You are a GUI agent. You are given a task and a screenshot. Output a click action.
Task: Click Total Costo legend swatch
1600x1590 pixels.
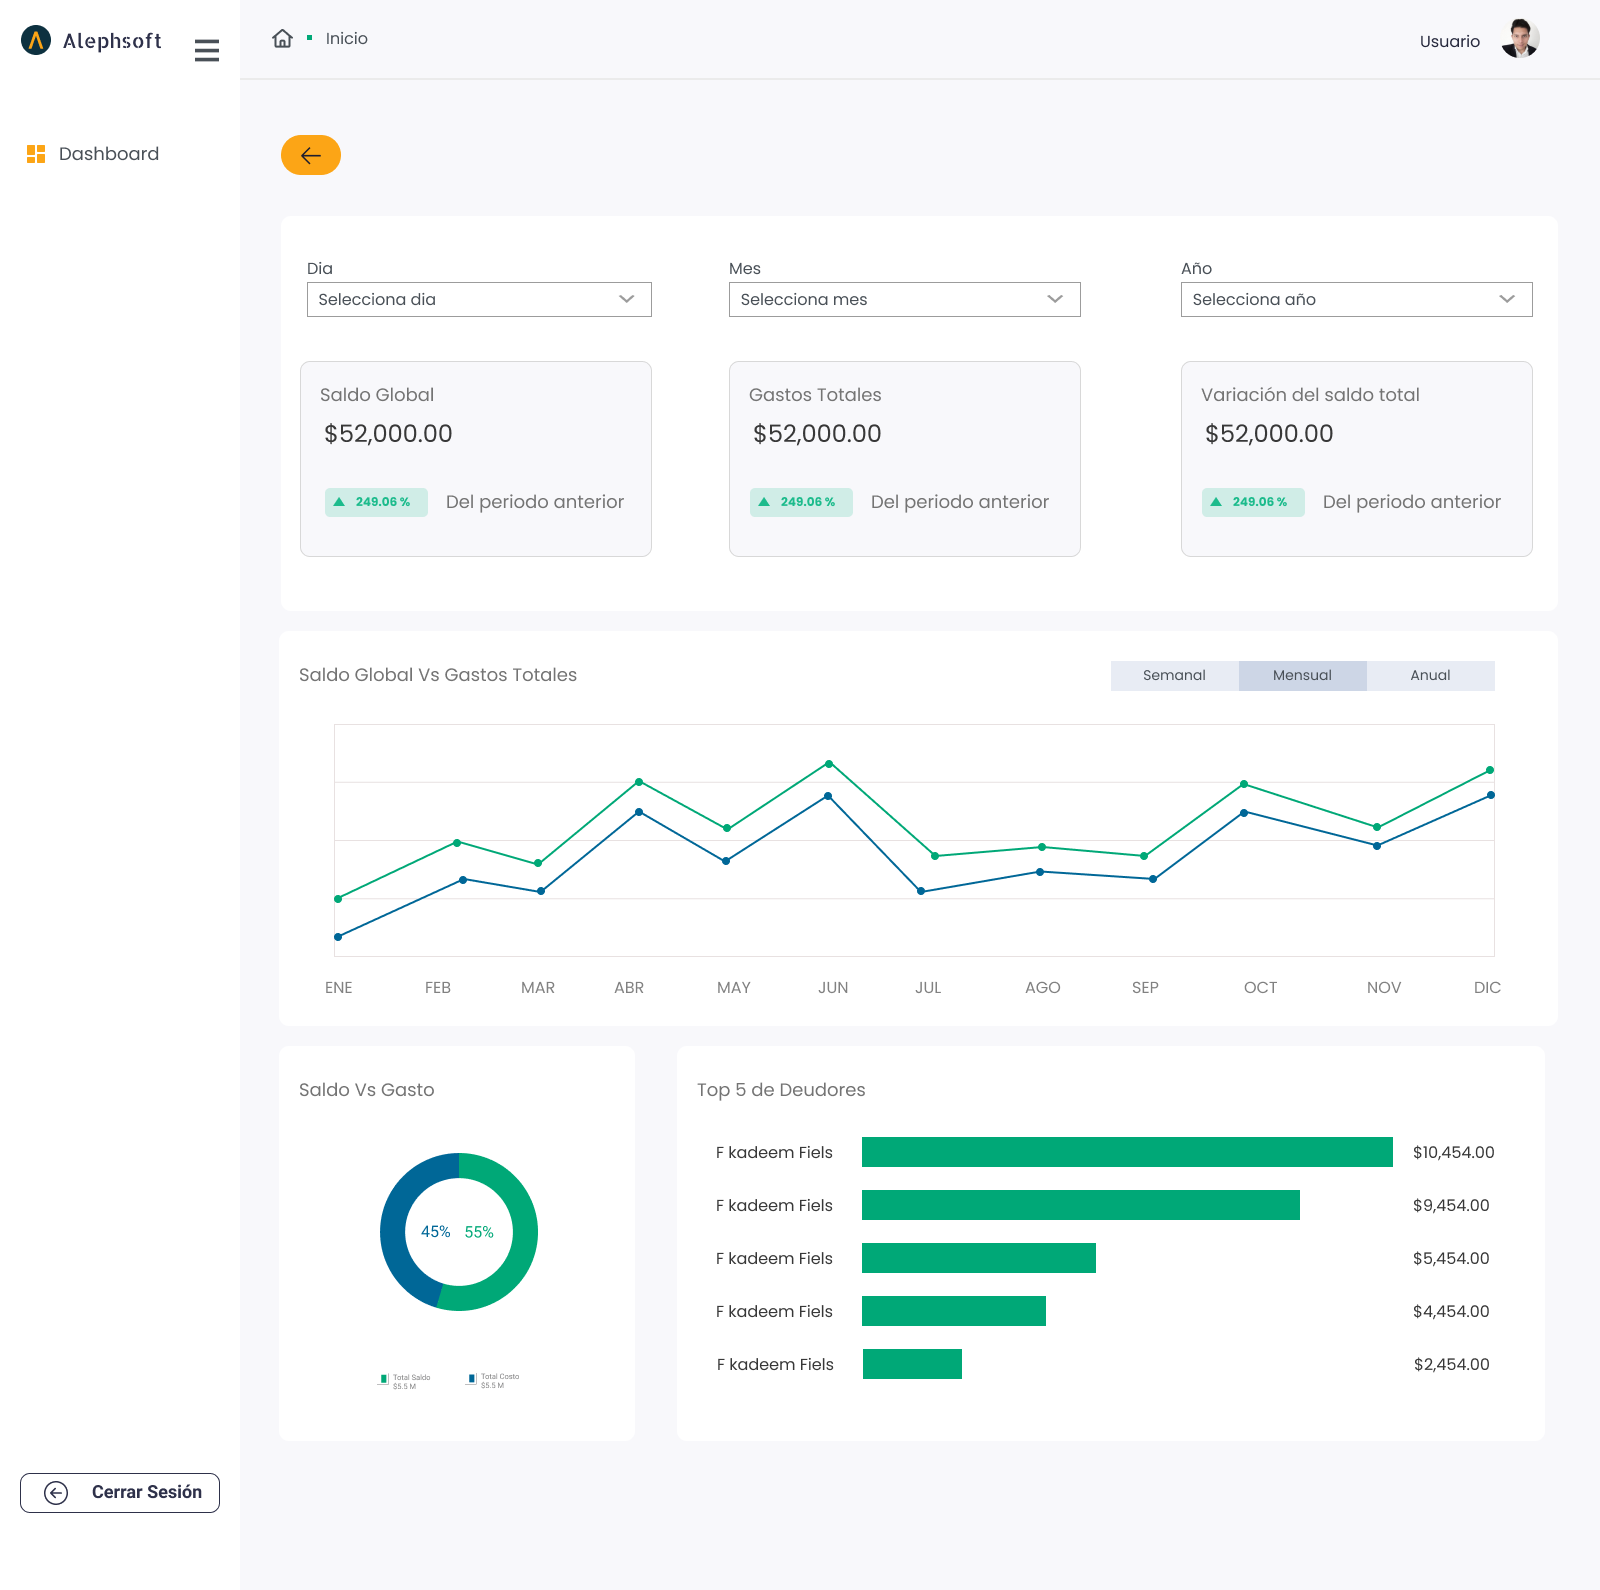[x=472, y=1379]
